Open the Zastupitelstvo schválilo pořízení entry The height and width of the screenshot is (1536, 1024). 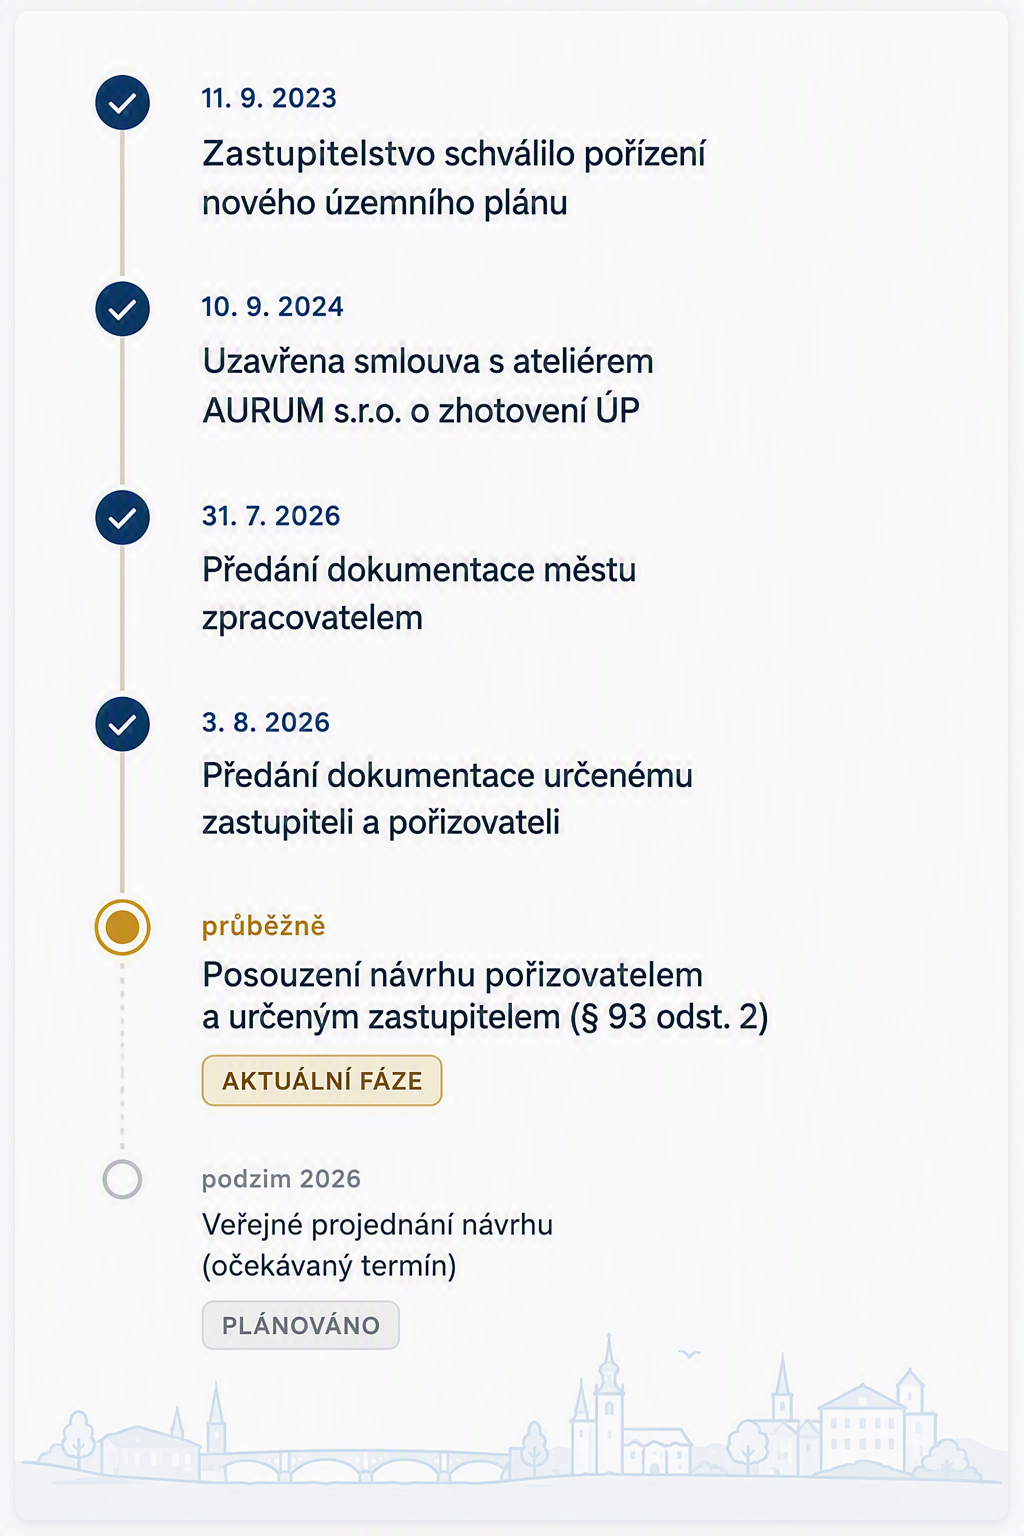point(454,178)
